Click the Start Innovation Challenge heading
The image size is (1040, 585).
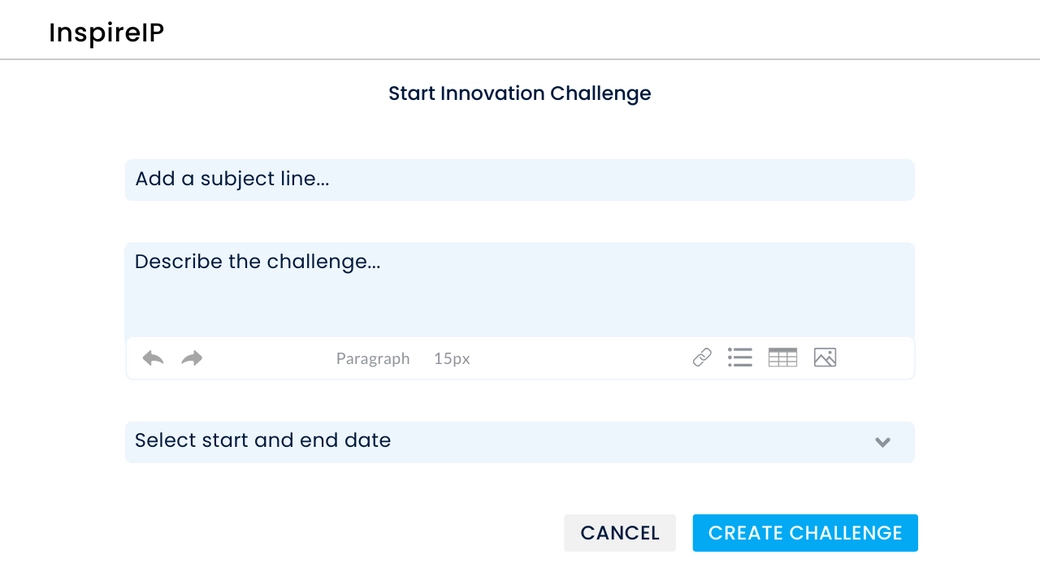tap(520, 94)
